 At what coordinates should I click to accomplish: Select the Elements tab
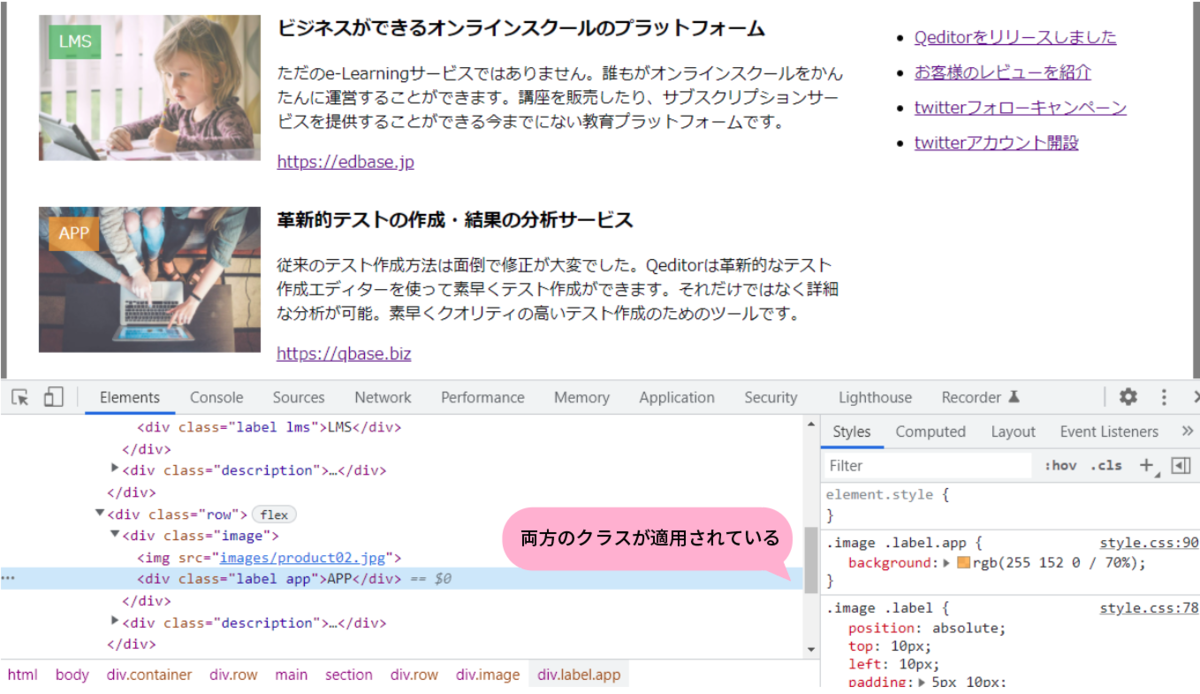pyautogui.click(x=129, y=397)
